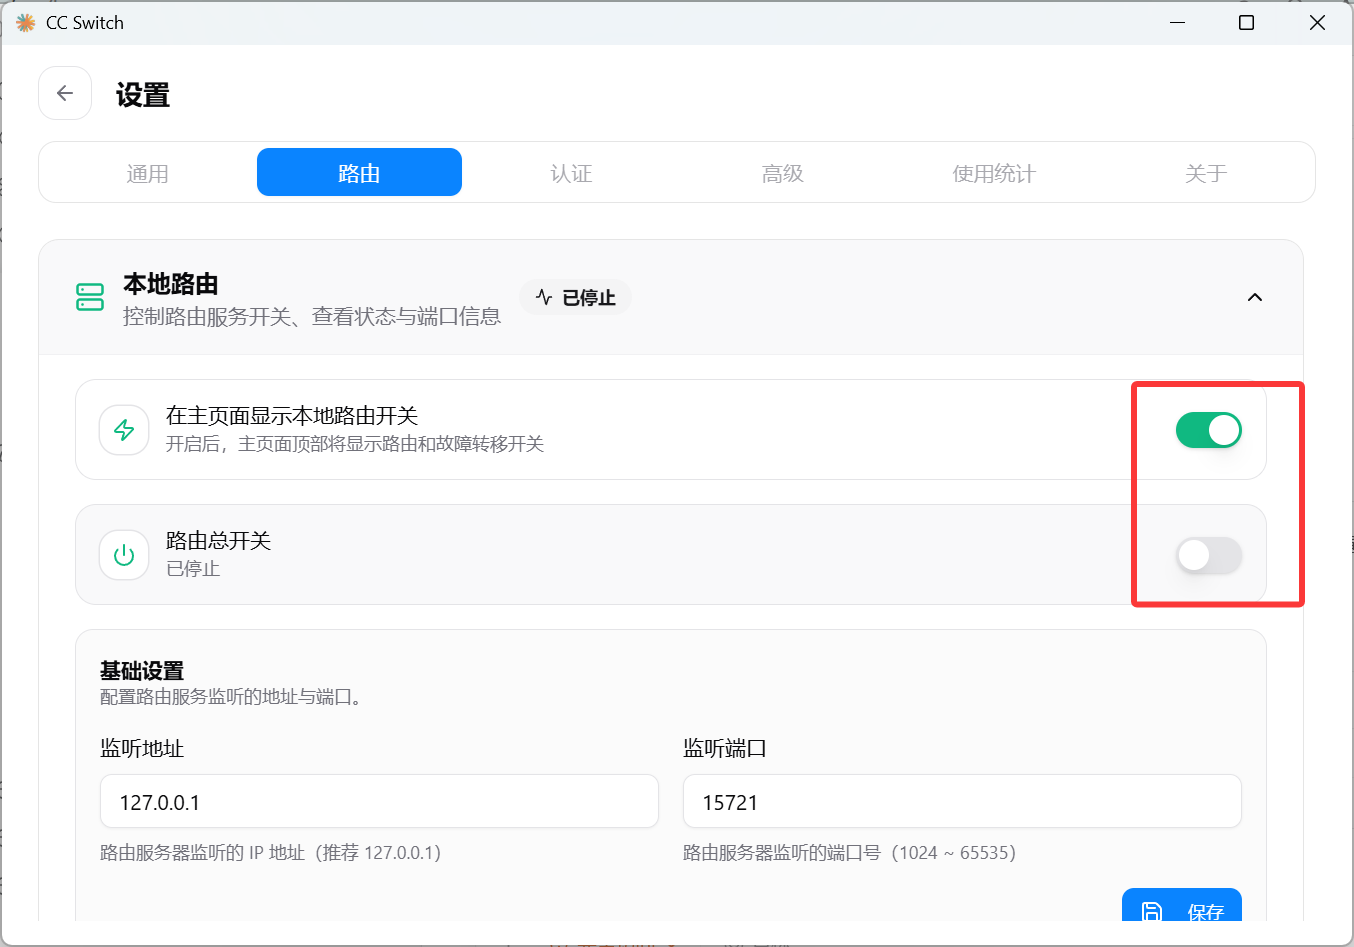Click 在主页面显示本地路由开关 label

tap(292, 416)
